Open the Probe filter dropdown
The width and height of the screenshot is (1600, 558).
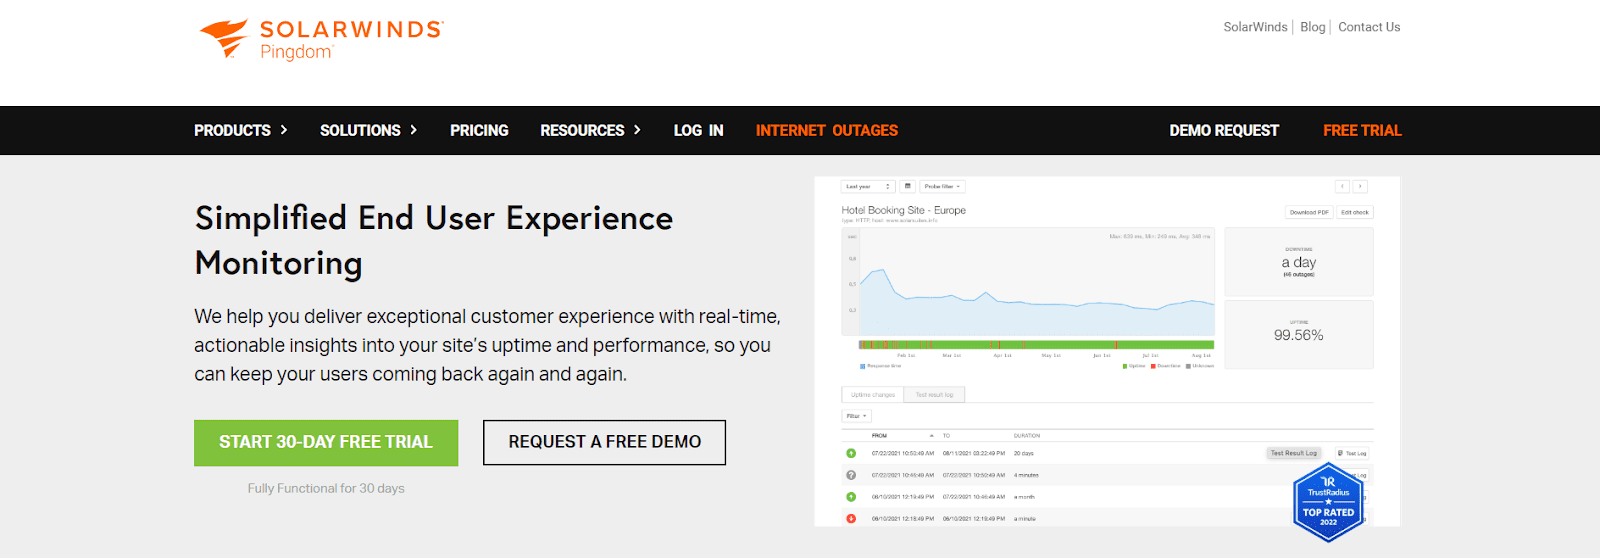[x=942, y=187]
